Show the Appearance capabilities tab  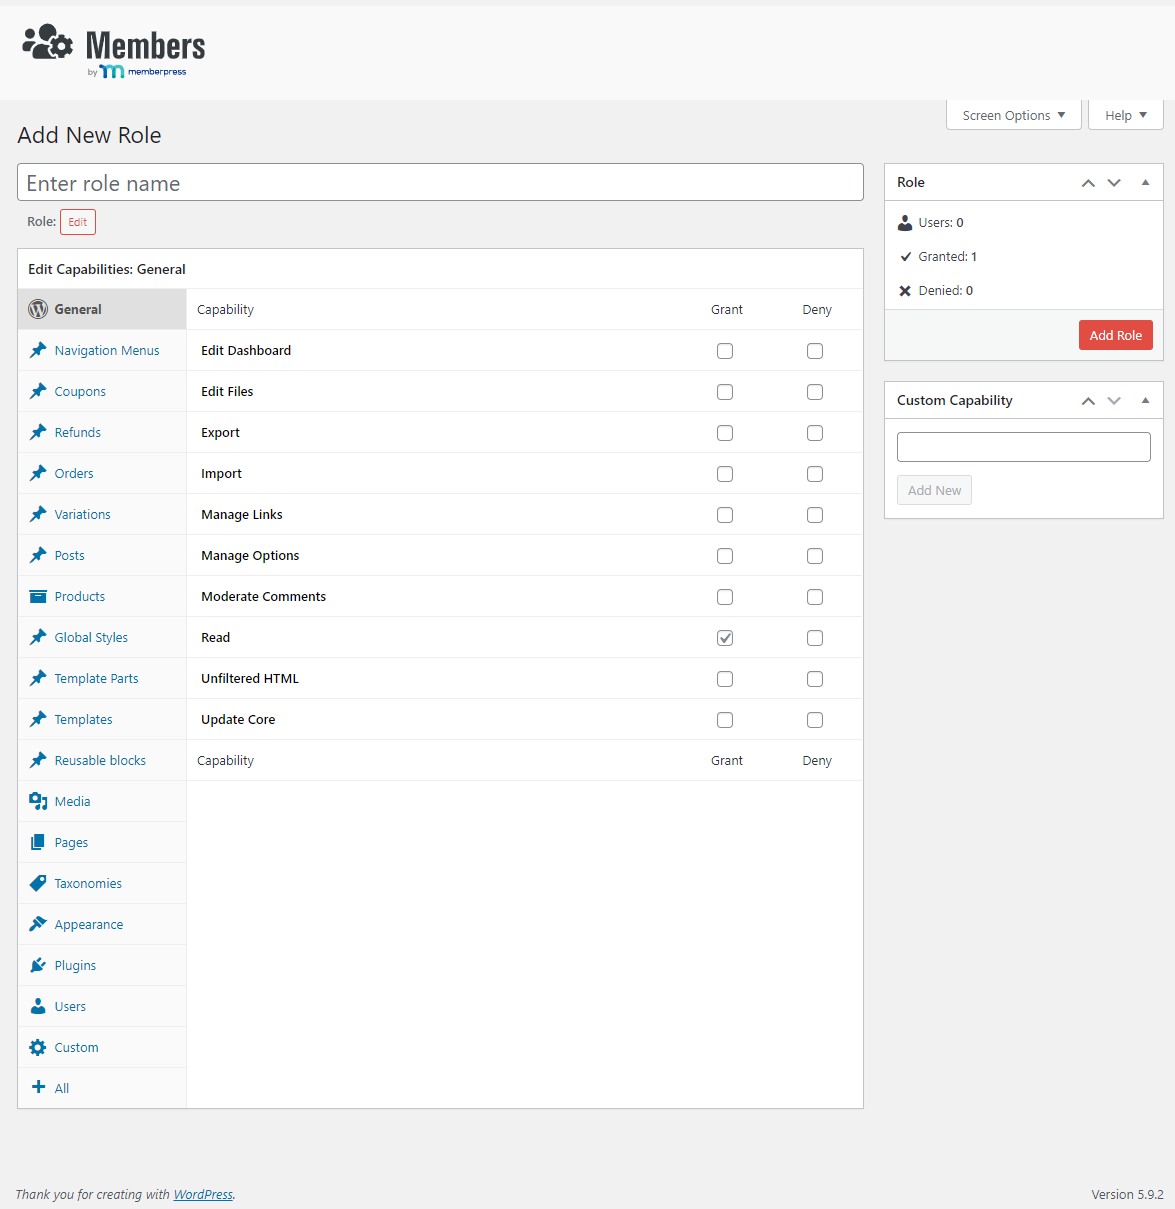tap(102, 924)
